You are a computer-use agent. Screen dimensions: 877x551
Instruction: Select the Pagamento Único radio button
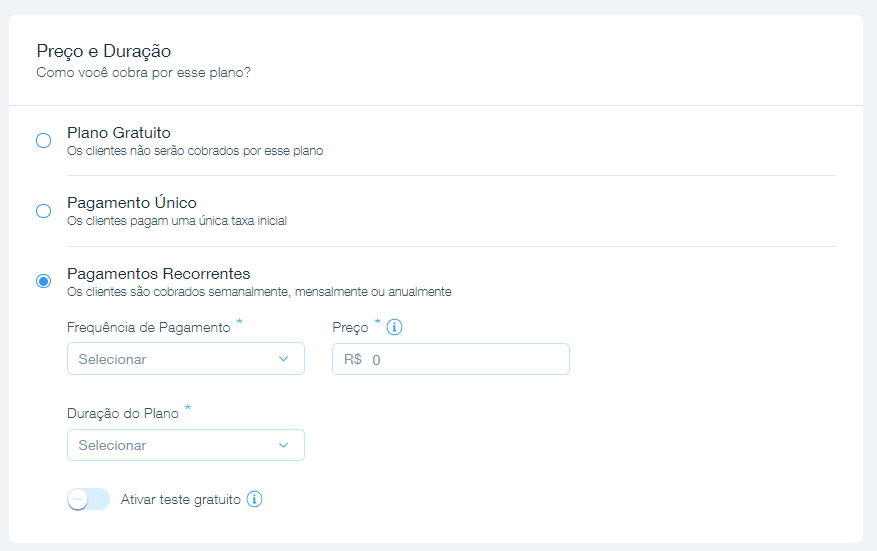pyautogui.click(x=44, y=211)
